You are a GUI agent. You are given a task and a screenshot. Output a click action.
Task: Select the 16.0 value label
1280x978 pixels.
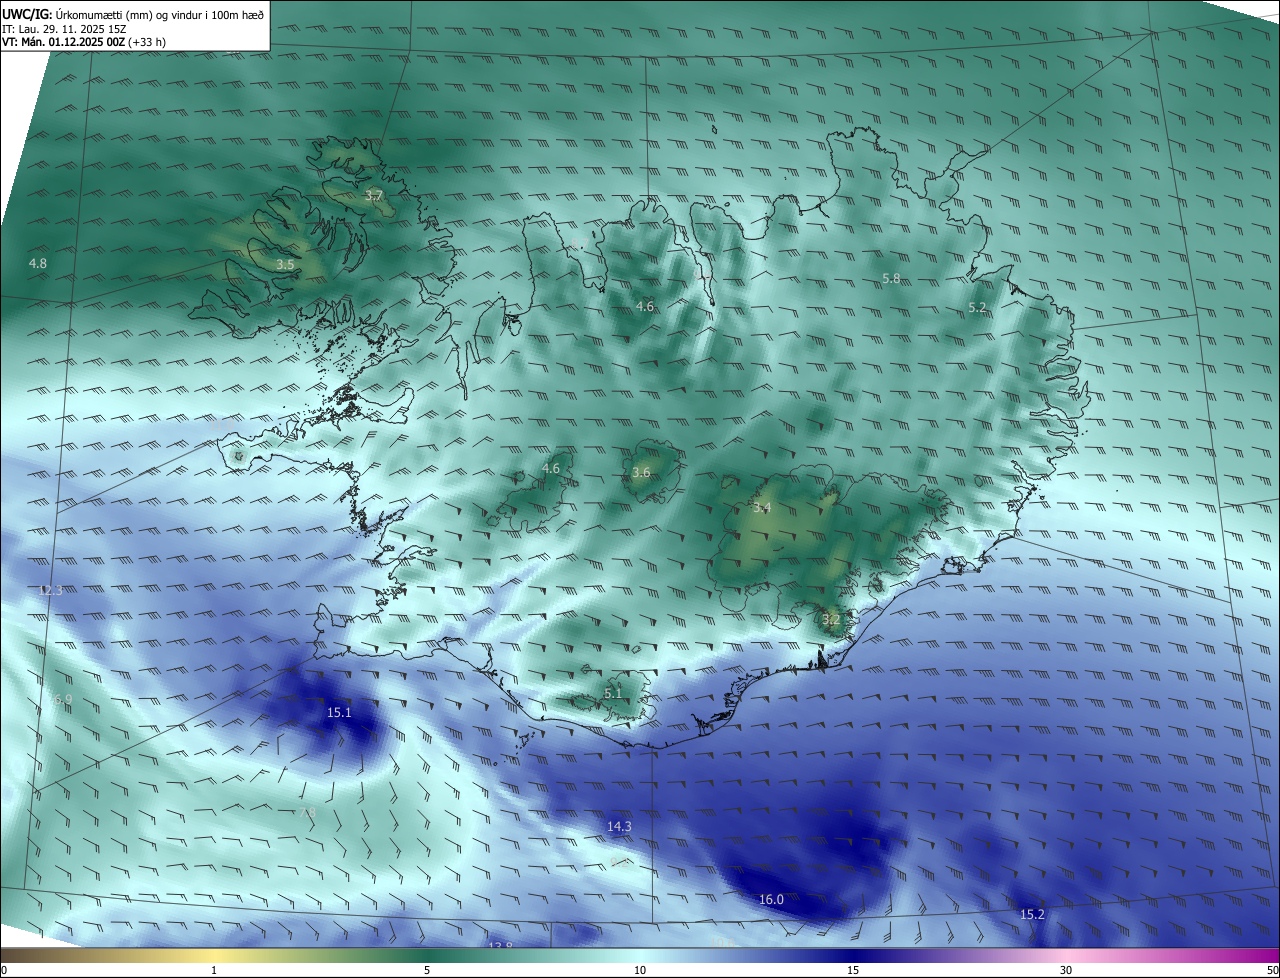(771, 900)
